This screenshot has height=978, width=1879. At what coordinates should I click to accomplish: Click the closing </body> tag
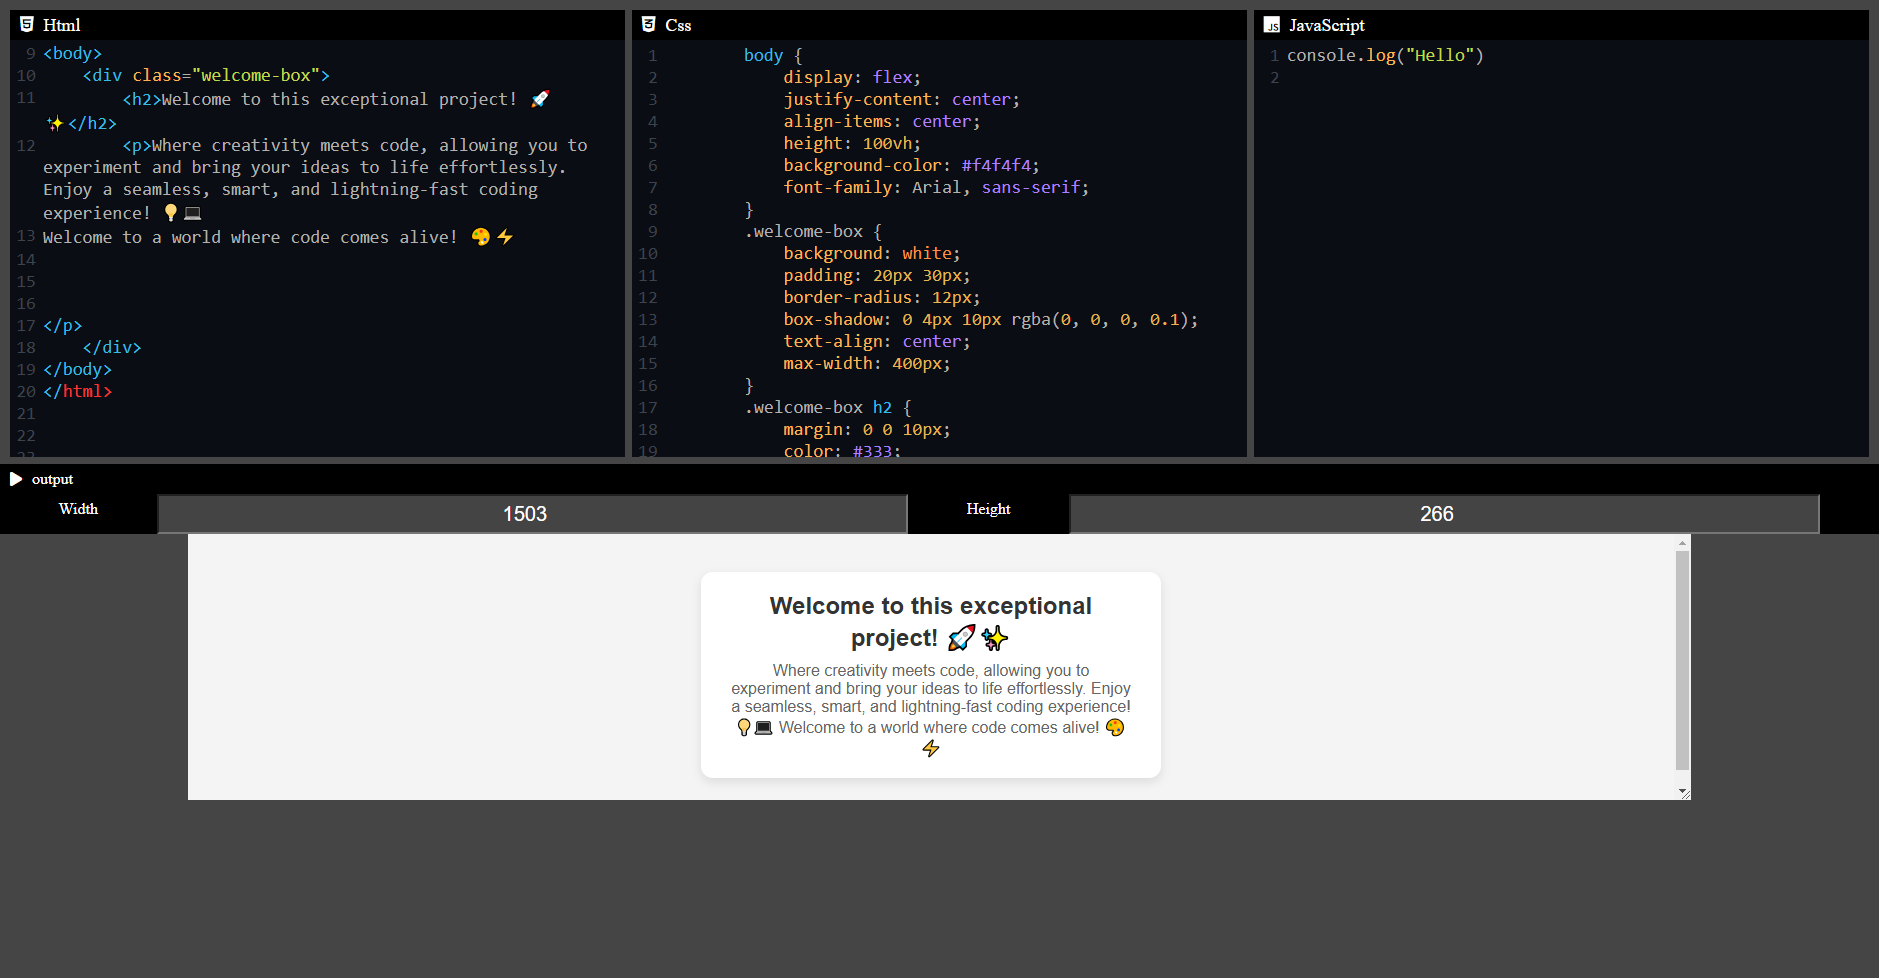click(77, 369)
